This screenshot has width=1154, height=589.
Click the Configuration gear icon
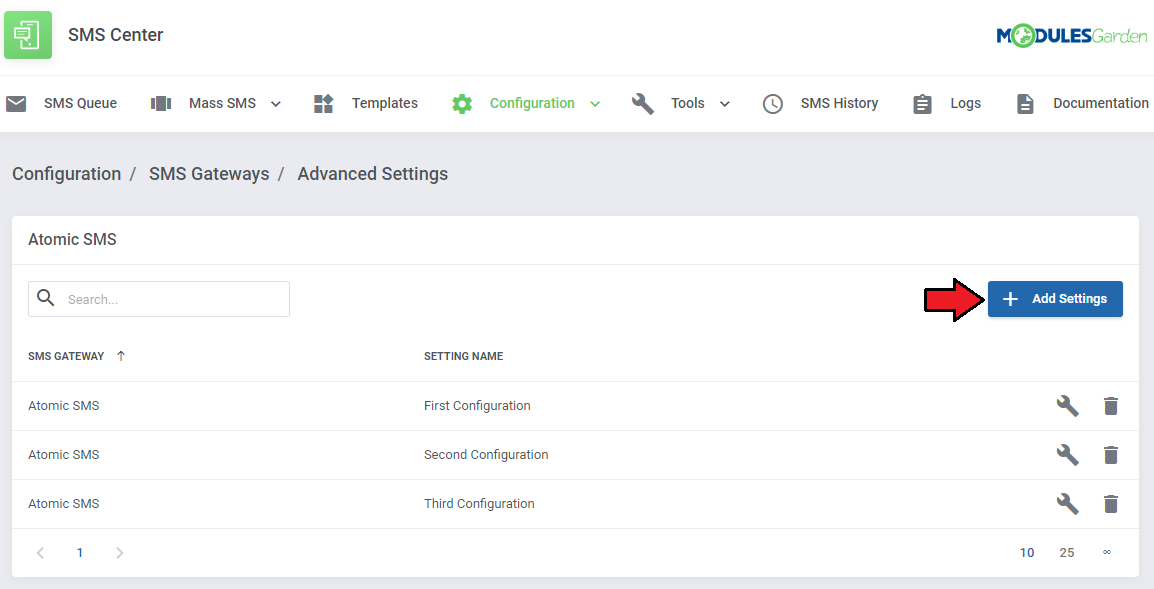point(462,104)
